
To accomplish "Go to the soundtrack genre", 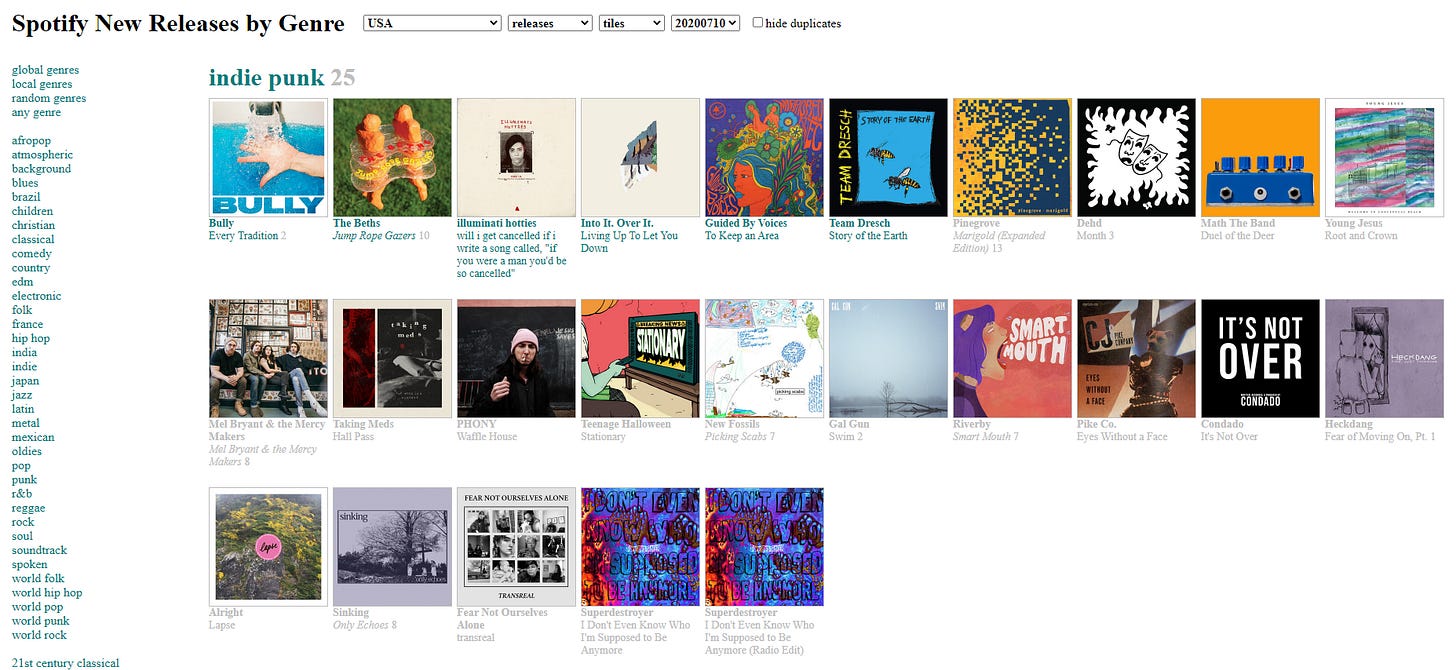I will click(39, 550).
